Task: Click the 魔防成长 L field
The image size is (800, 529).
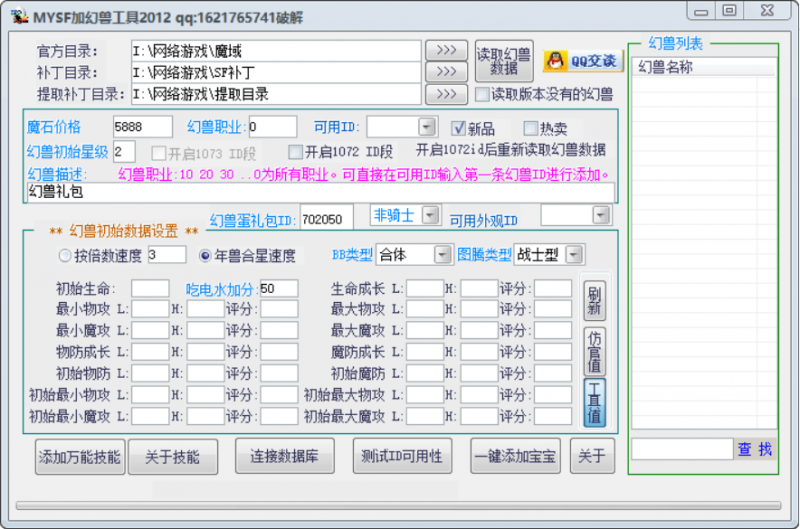Action: click(424, 351)
